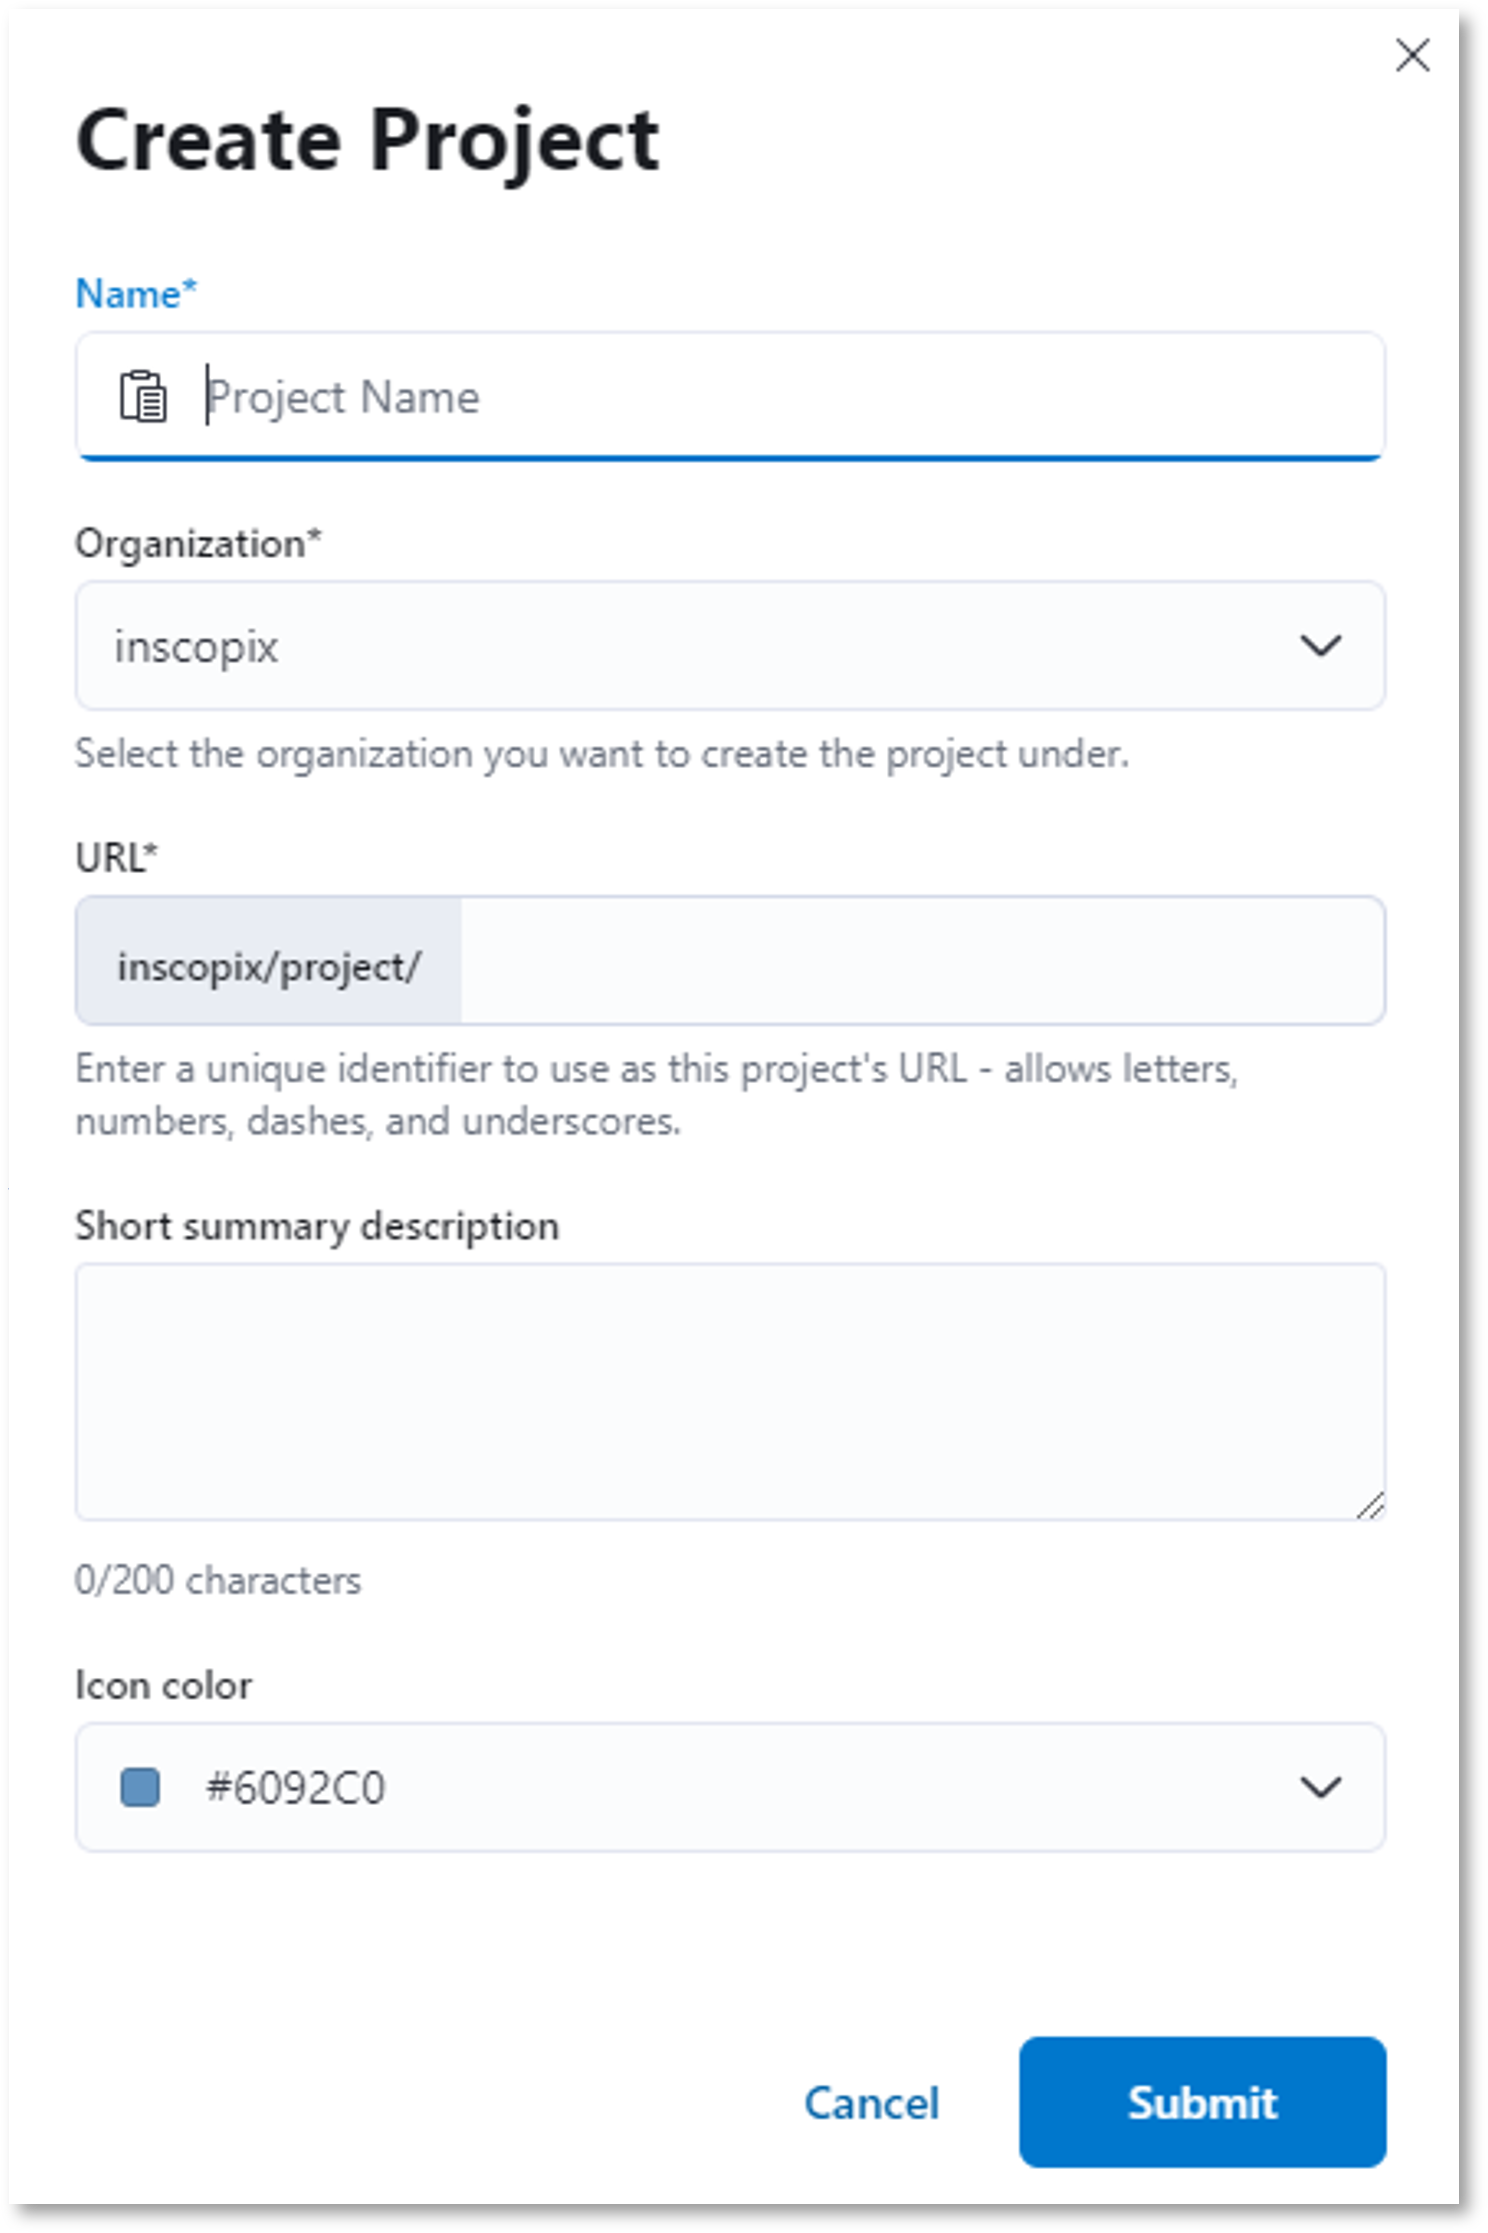This screenshot has width=1488, height=2233.
Task: Close the Create Project dialog
Action: 1412,55
